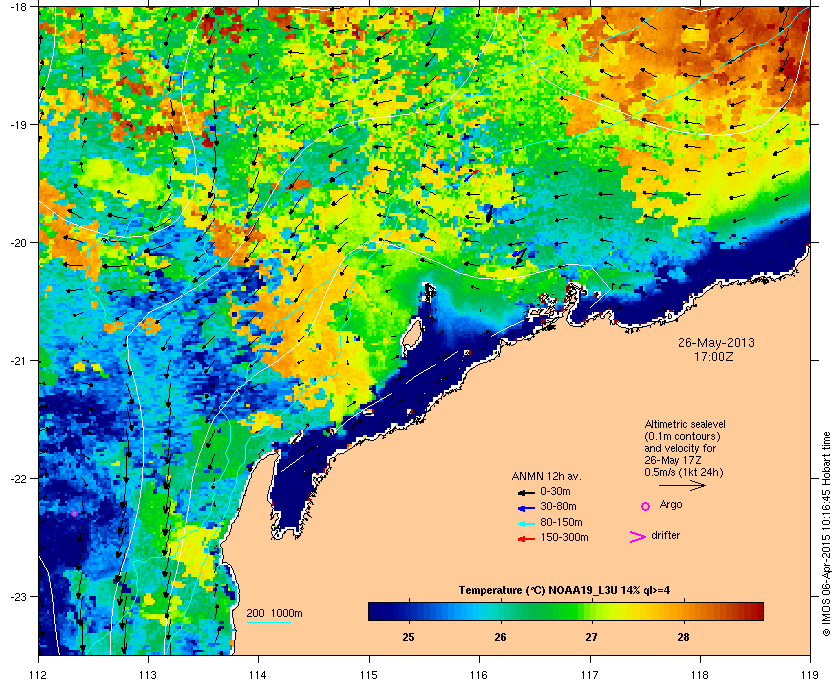The height and width of the screenshot is (680, 840).
Task: Click latitude axis label -23
Action: click(19, 596)
